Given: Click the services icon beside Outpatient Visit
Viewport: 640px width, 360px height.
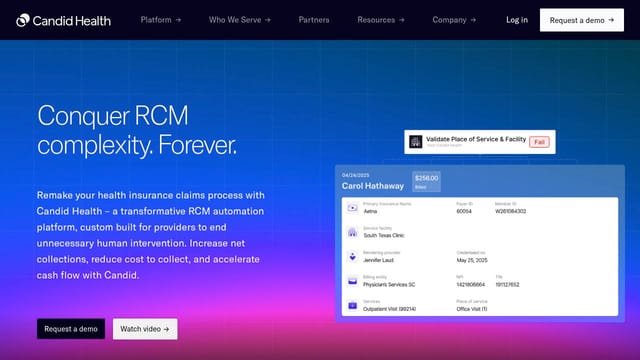Looking at the screenshot, I should click(352, 305).
